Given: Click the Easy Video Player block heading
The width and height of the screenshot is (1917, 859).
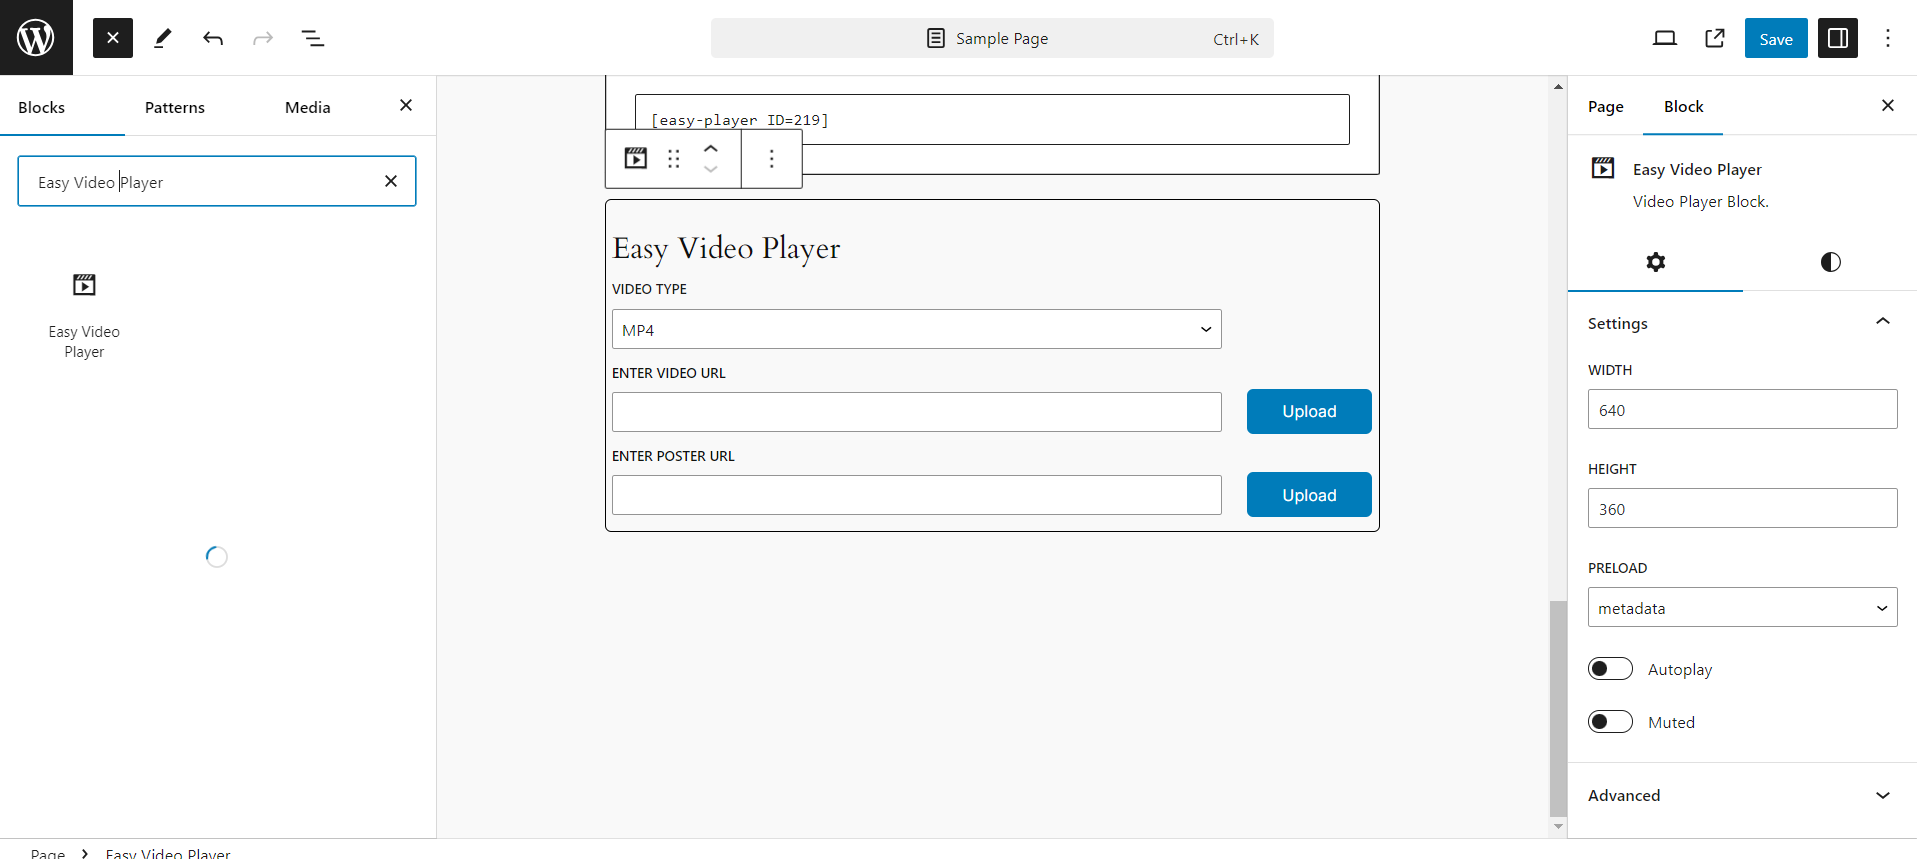Looking at the screenshot, I should coord(726,248).
